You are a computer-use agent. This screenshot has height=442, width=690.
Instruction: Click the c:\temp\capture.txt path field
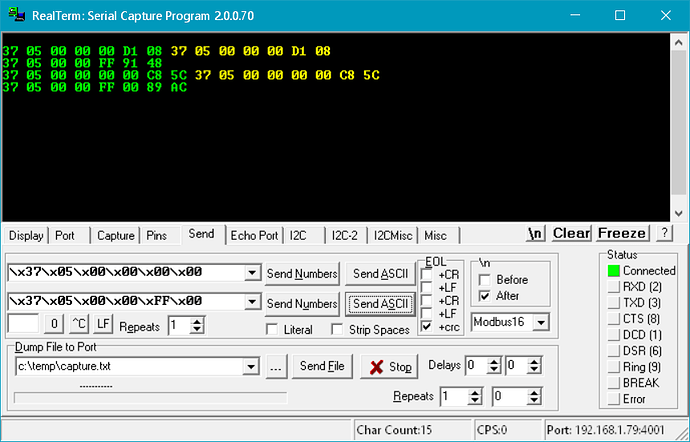pos(129,366)
